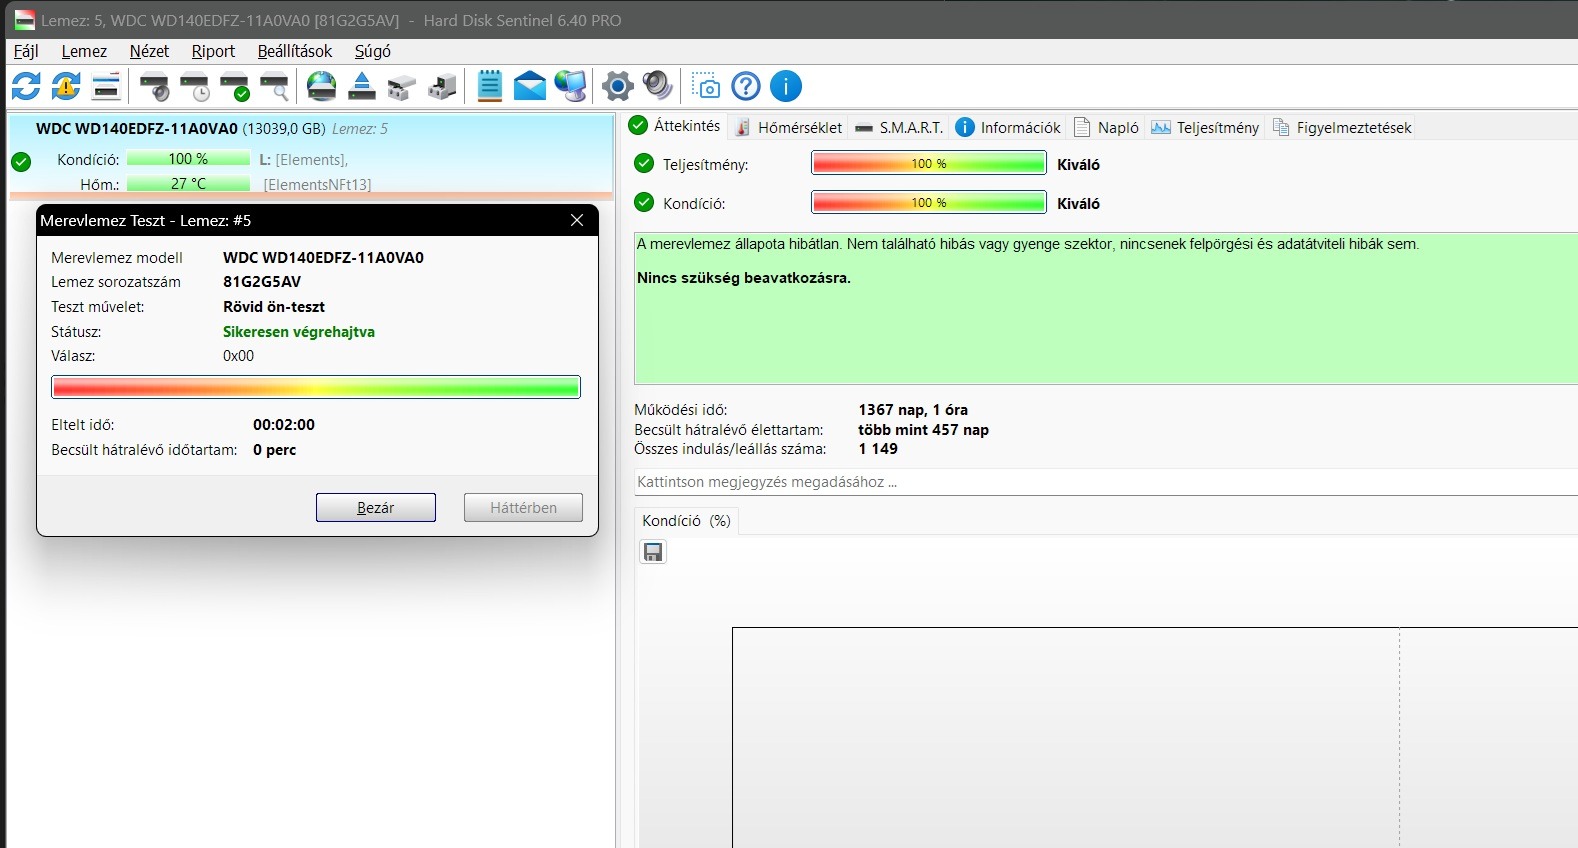Image resolution: width=1578 pixels, height=848 pixels.
Task: Click the gray drive with drawers icon
Action: point(402,87)
